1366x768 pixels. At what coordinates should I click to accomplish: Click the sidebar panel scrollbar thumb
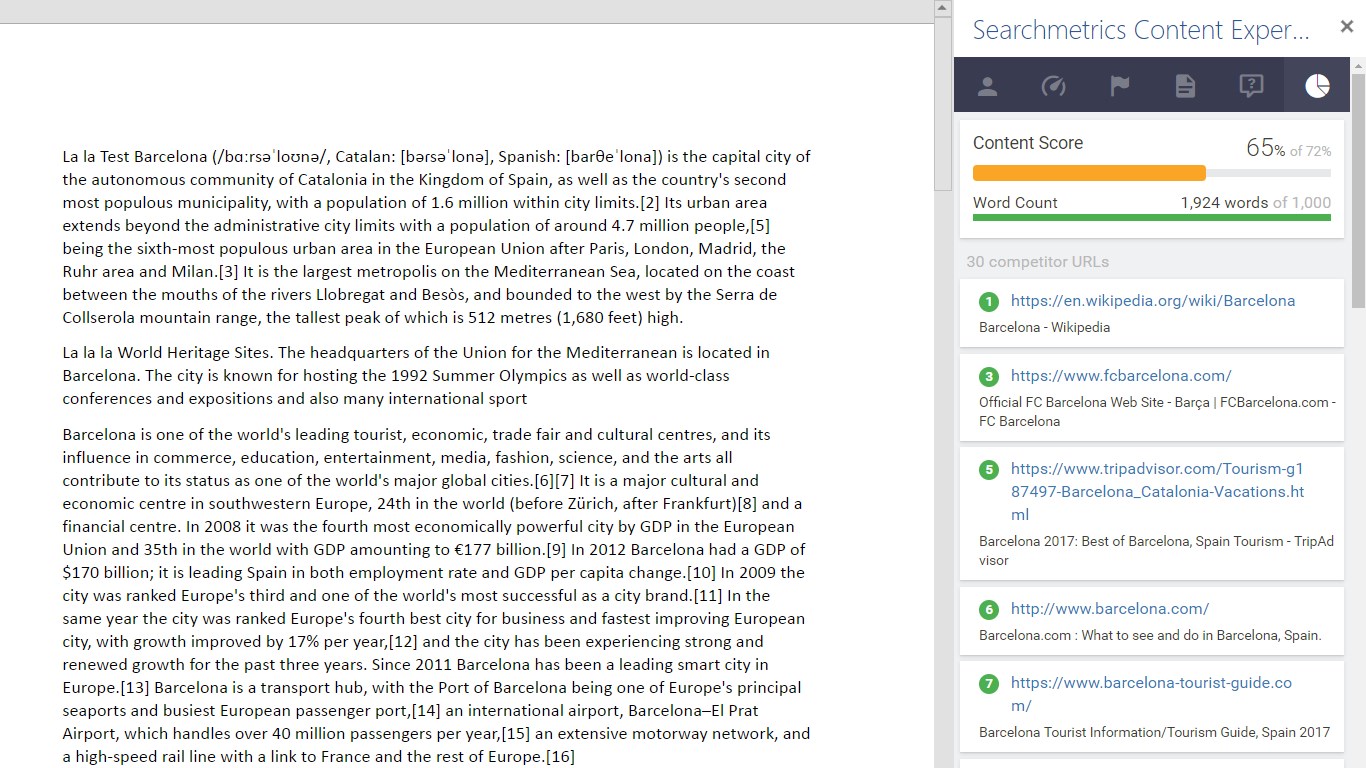point(1358,190)
